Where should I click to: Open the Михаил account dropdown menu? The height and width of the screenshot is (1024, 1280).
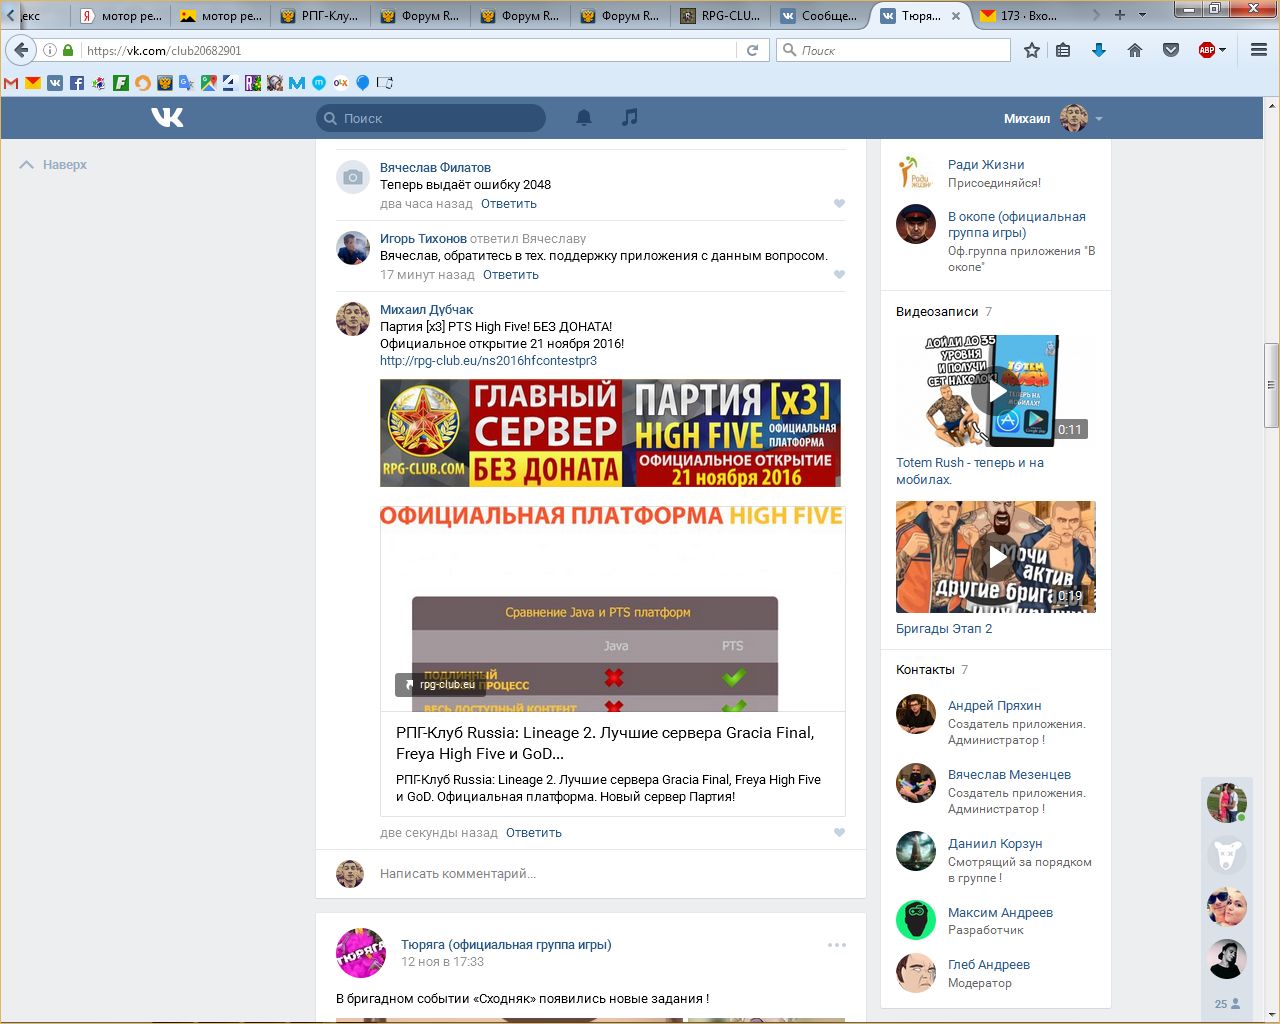[x=1054, y=118]
